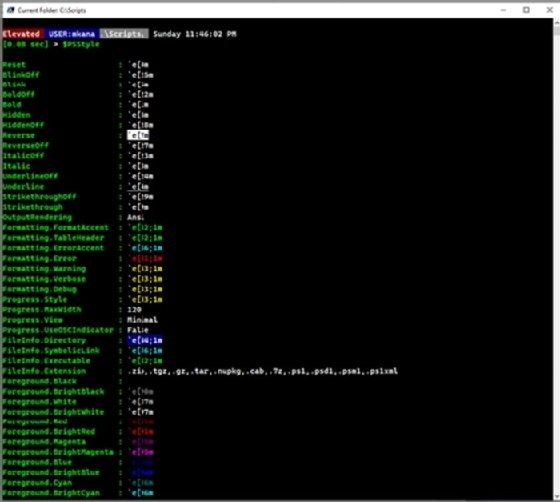
Task: Click the vertical scrollbar thumb
Action: [x=557, y=31]
